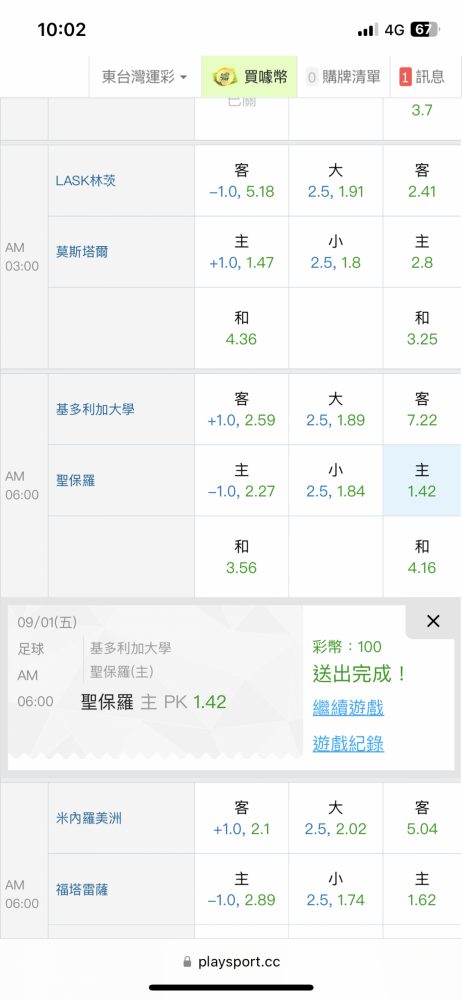Screen dimensions: 462x1000
Task: Choose 小 2.5, 1.84 for 聖保羅 match
Action: (x=336, y=480)
